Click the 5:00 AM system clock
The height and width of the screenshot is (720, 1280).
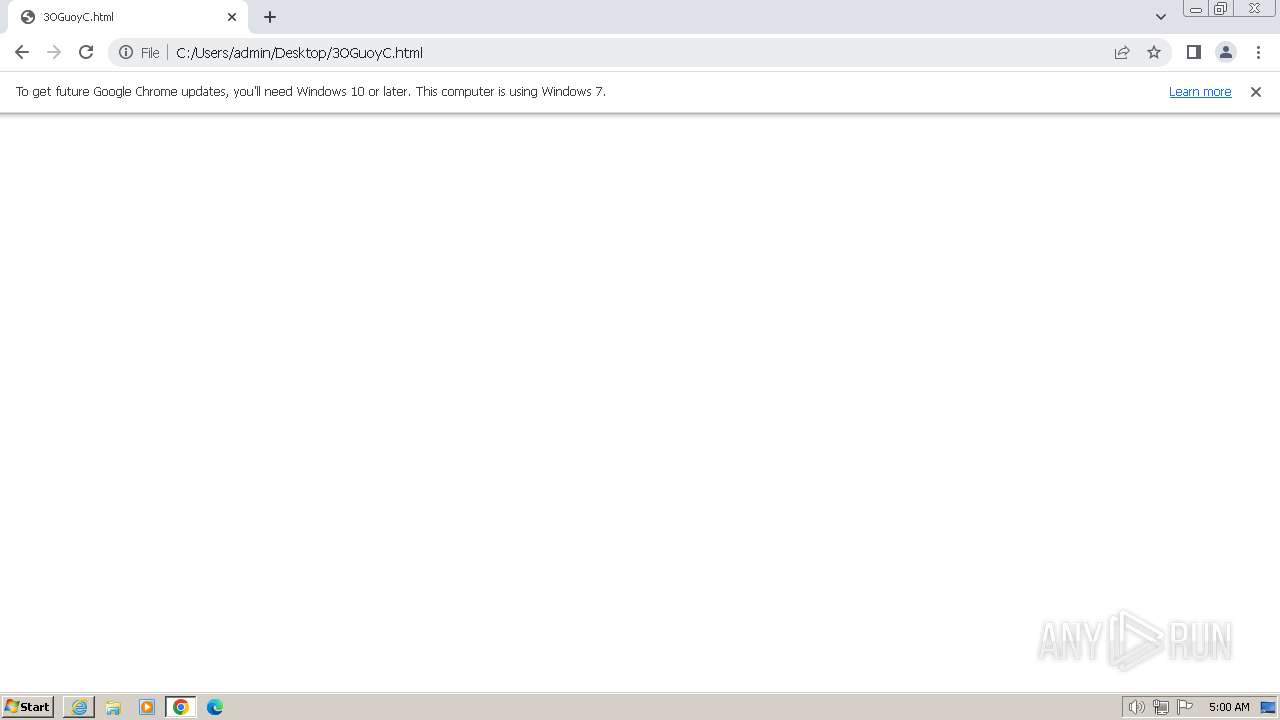pos(1229,707)
